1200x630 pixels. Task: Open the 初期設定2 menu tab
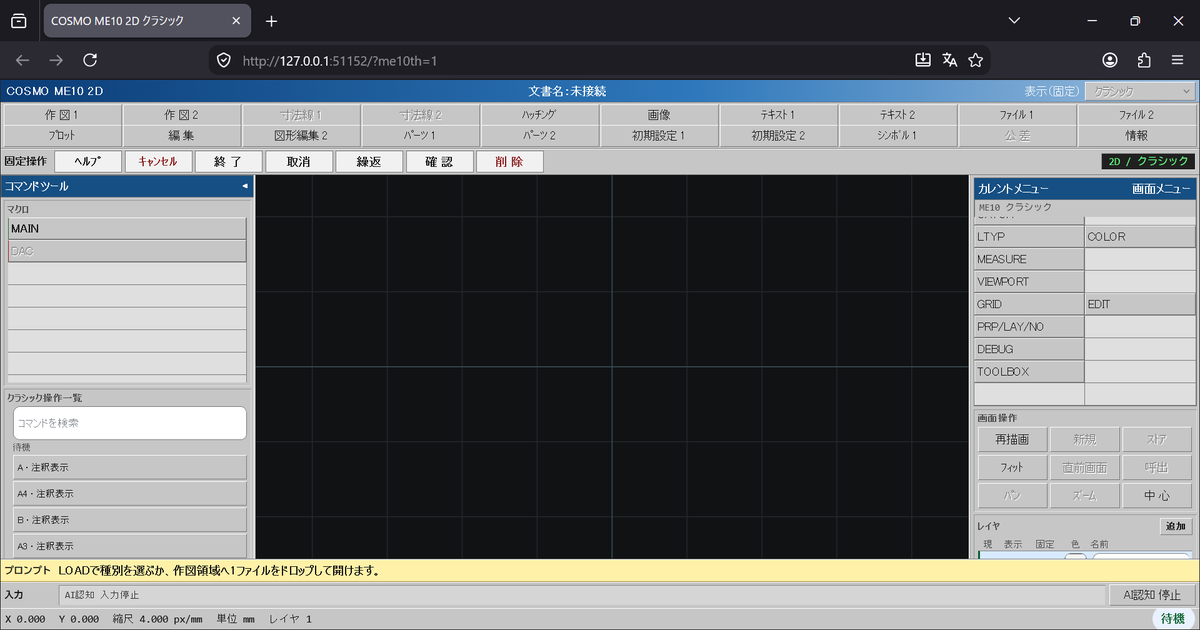(778, 135)
